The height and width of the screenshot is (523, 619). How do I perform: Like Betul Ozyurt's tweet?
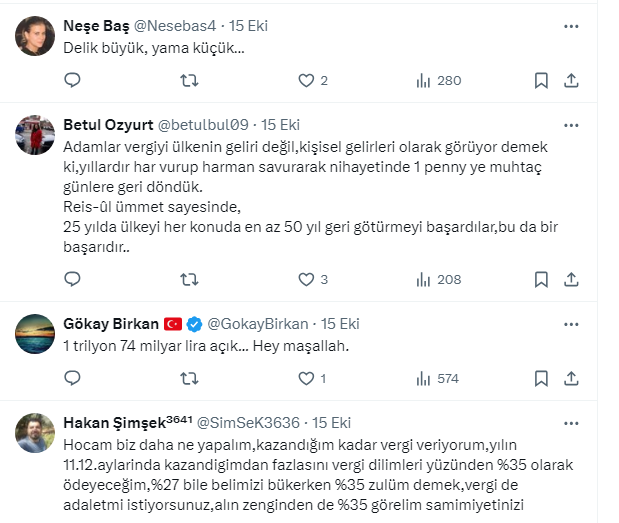pyautogui.click(x=306, y=280)
